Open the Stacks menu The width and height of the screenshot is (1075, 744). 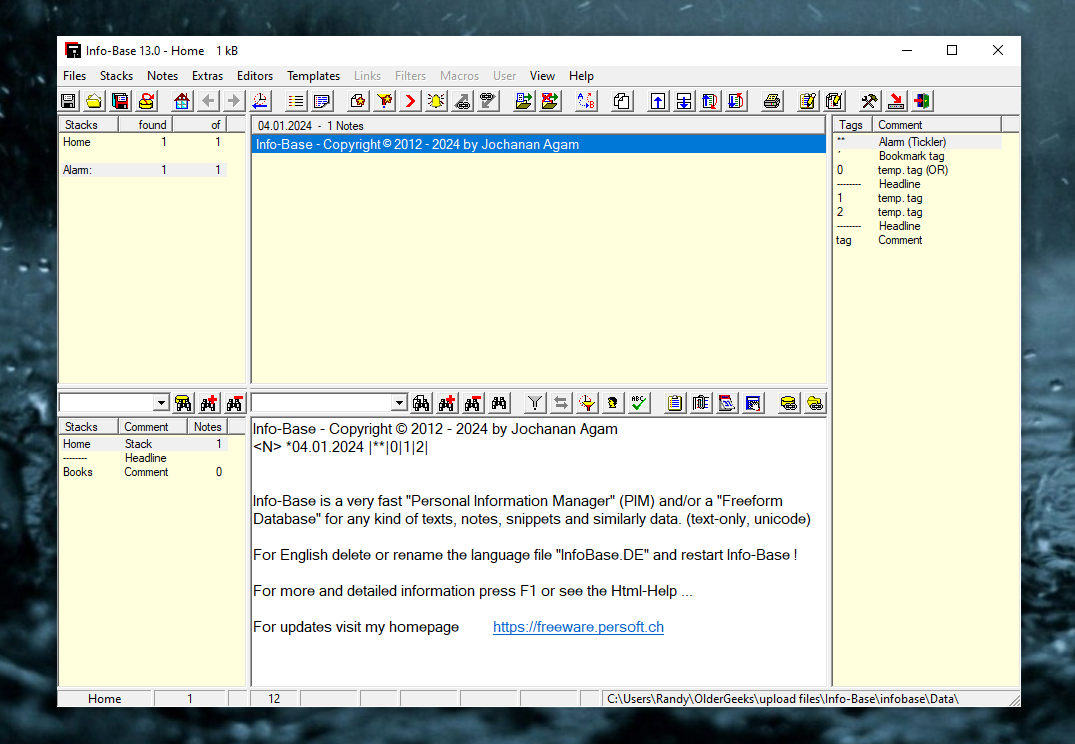[117, 76]
